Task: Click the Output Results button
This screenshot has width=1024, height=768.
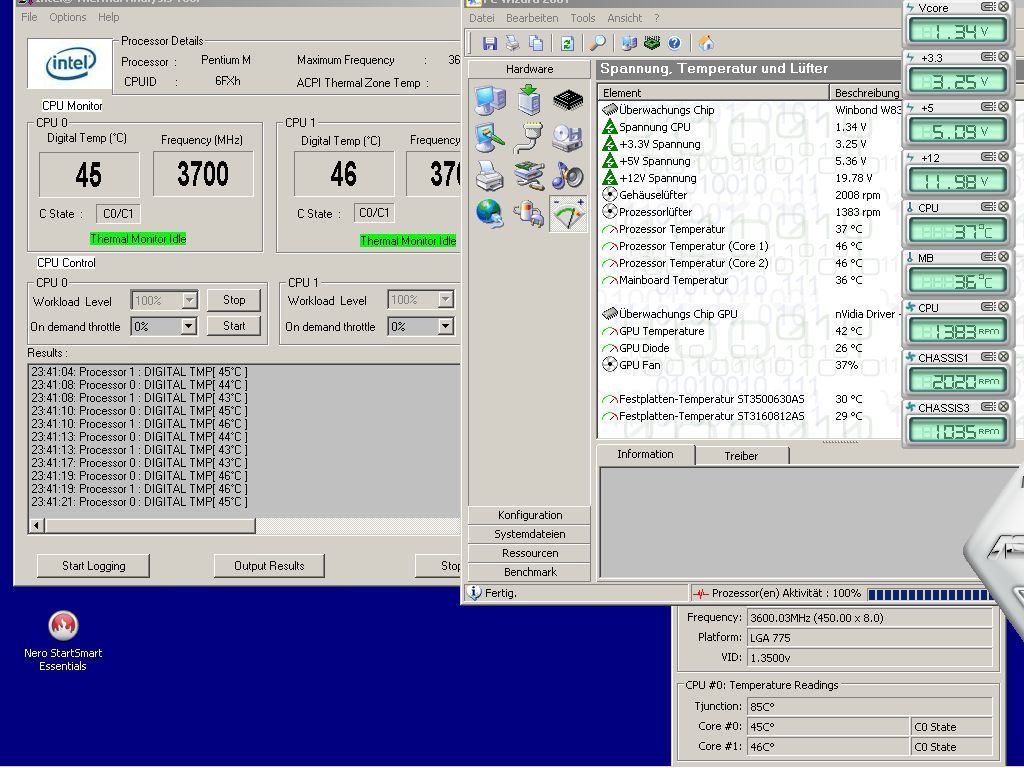Action: [269, 566]
